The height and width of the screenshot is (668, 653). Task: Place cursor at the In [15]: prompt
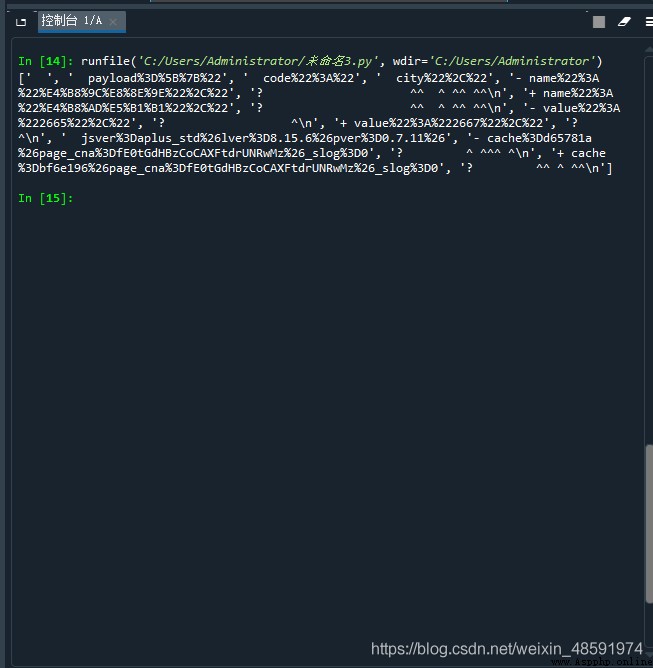point(46,198)
